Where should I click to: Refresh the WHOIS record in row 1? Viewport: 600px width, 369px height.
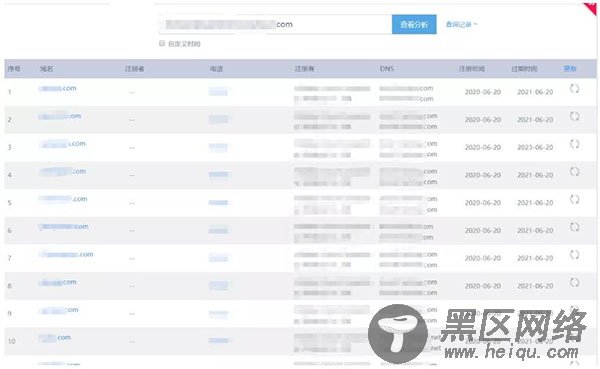point(574,88)
